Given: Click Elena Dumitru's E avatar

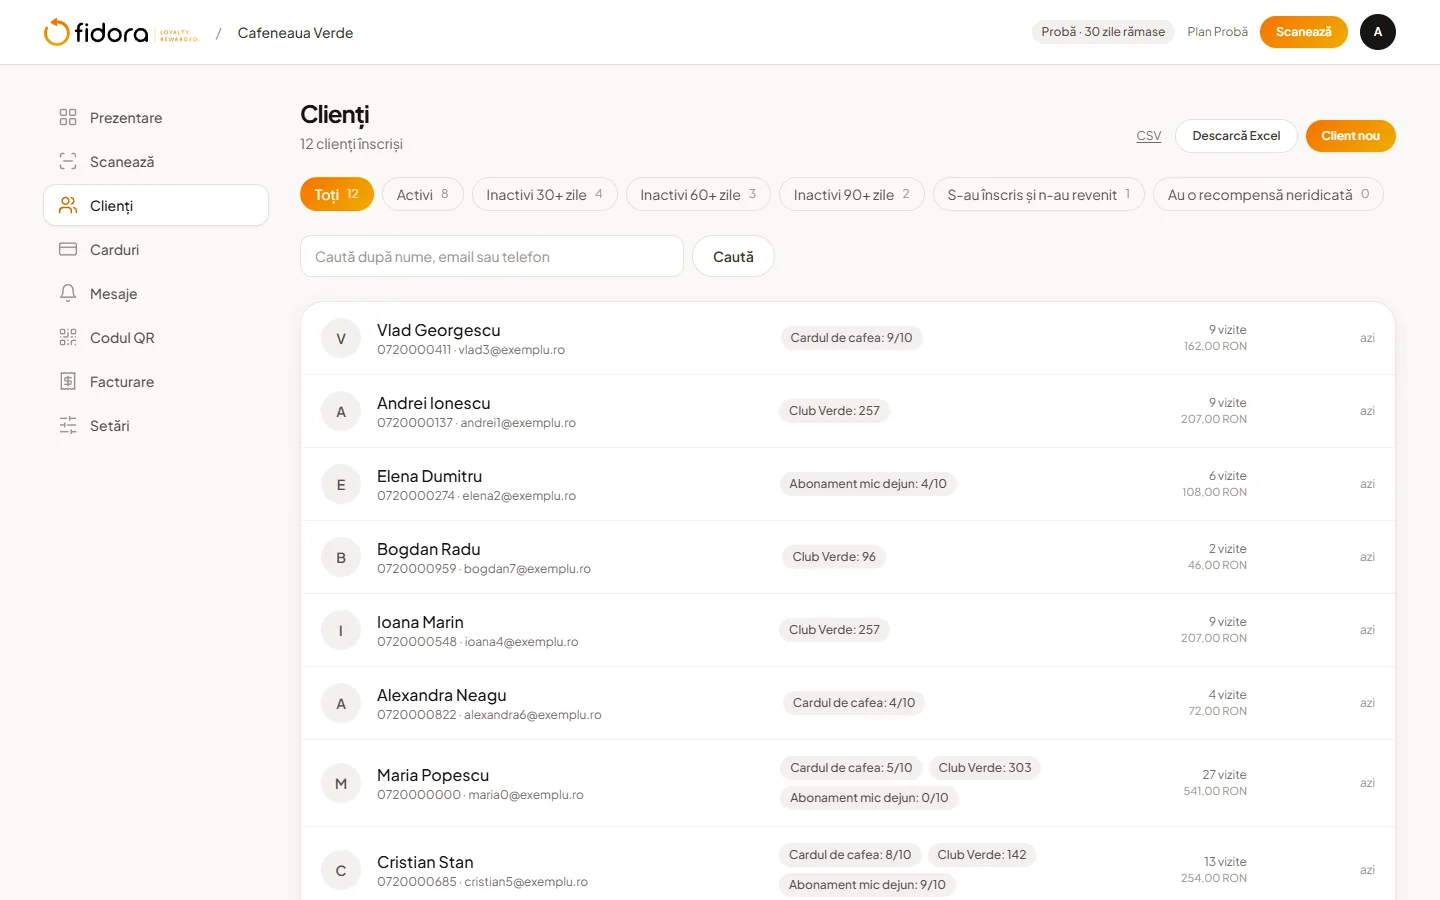Looking at the screenshot, I should pyautogui.click(x=341, y=485).
